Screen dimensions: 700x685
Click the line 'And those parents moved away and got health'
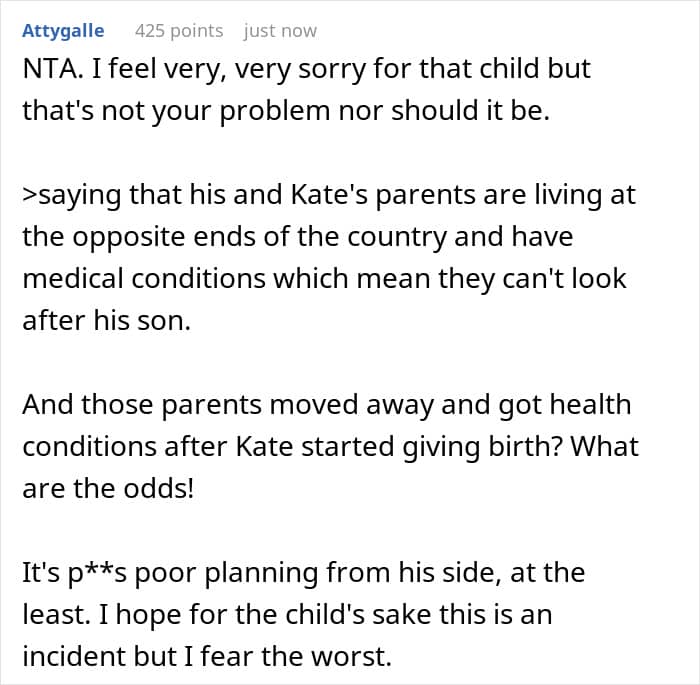point(326,405)
